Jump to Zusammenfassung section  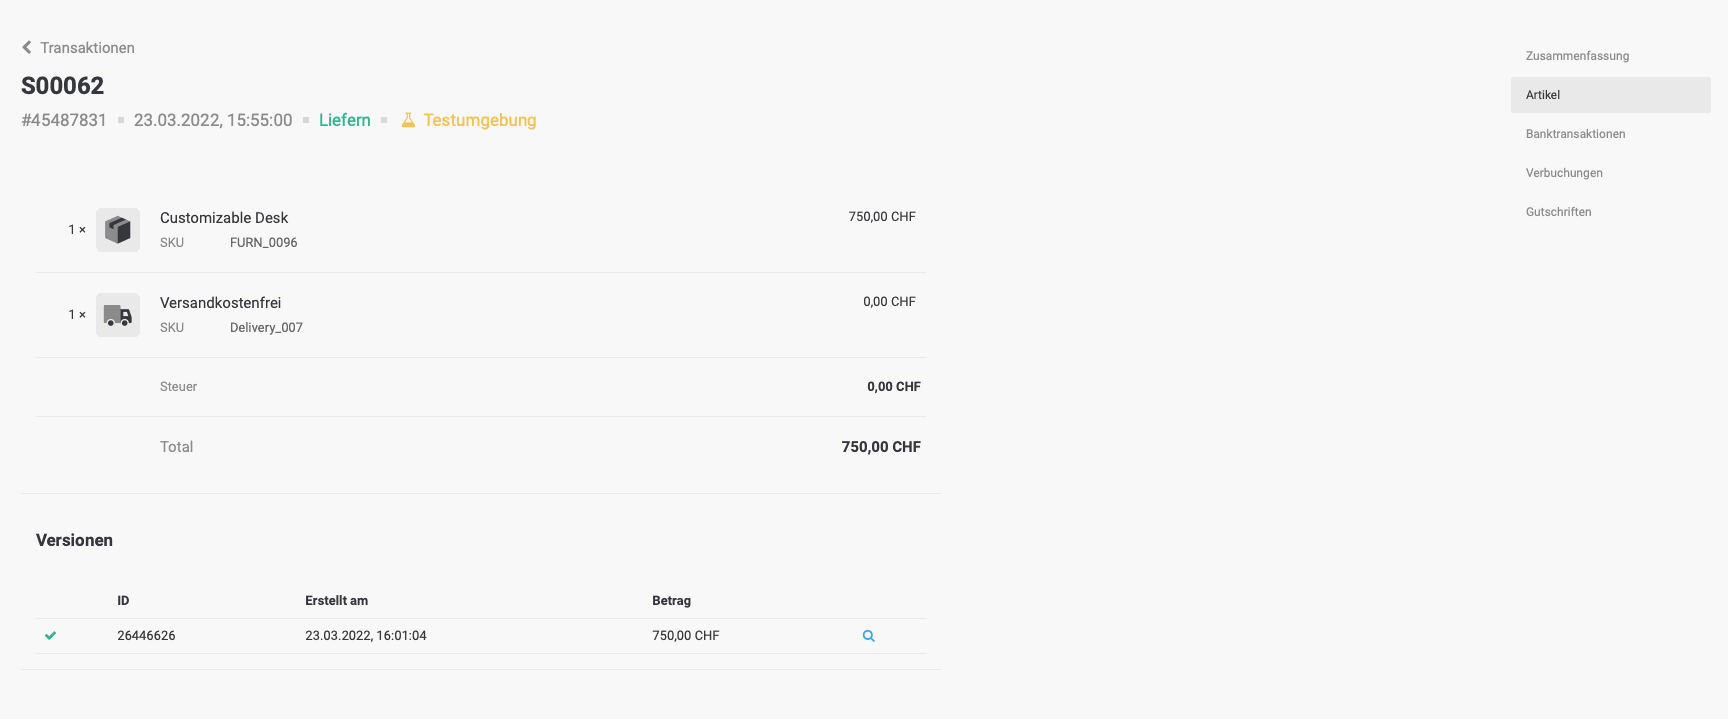point(1577,56)
